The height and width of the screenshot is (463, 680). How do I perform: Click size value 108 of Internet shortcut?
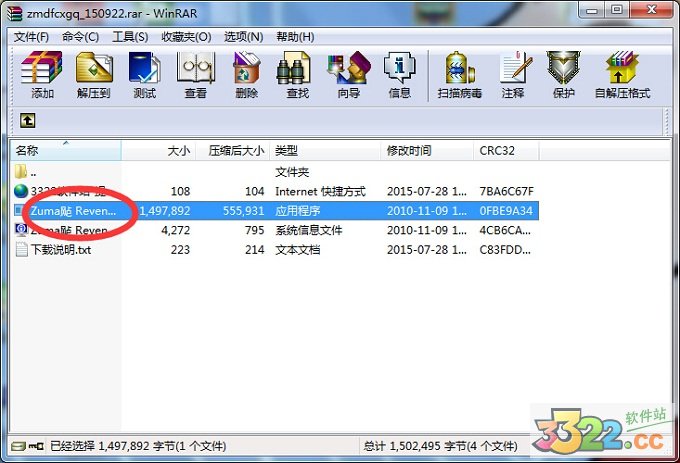pyautogui.click(x=180, y=191)
